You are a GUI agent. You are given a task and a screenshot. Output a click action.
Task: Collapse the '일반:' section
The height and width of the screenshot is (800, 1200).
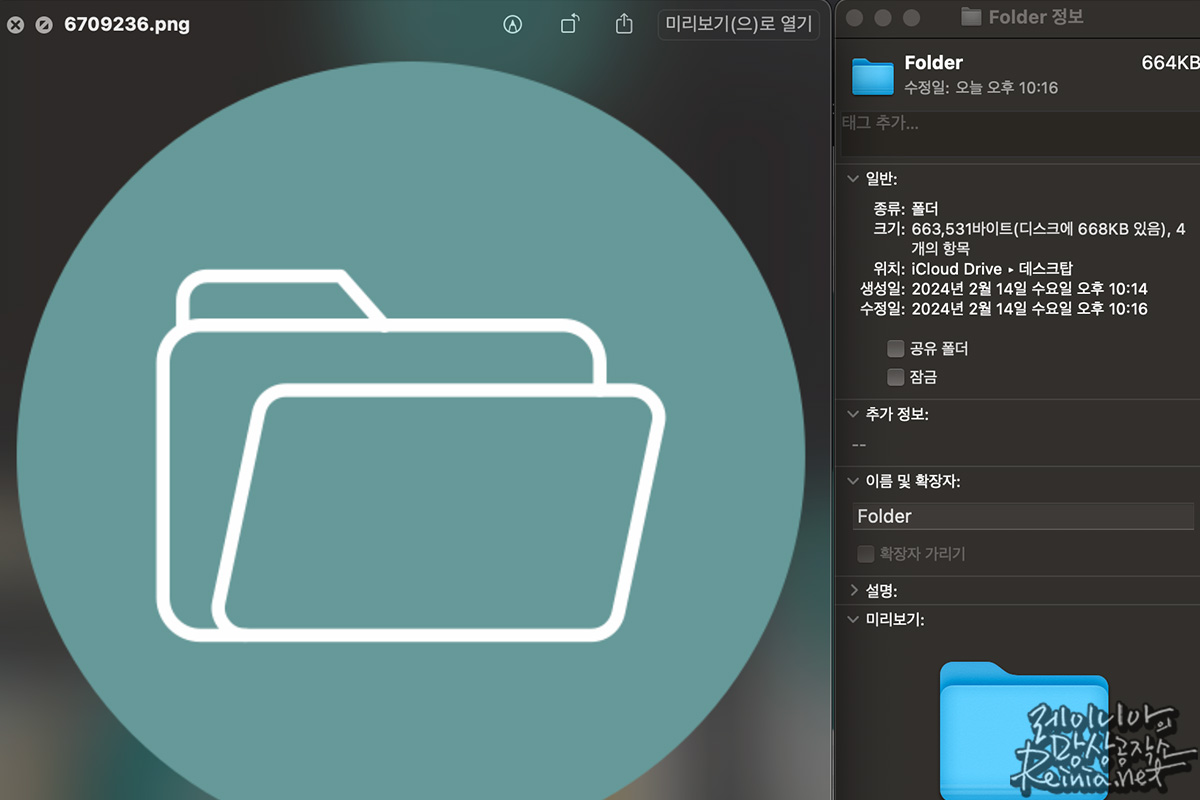[x=853, y=179]
